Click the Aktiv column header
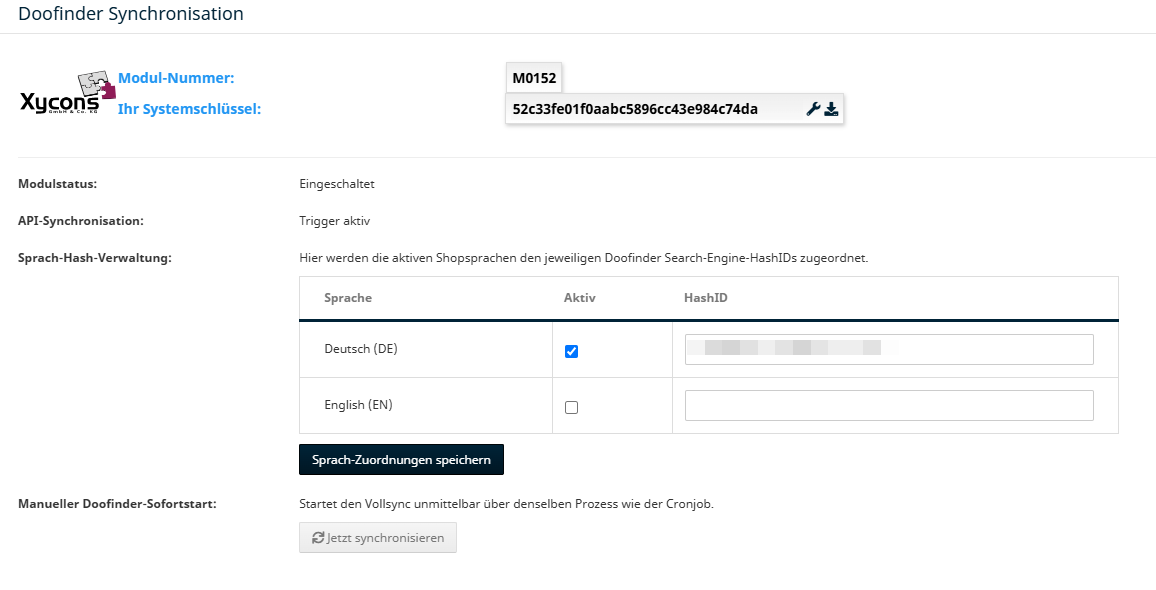This screenshot has width=1156, height=590. pyautogui.click(x=579, y=298)
